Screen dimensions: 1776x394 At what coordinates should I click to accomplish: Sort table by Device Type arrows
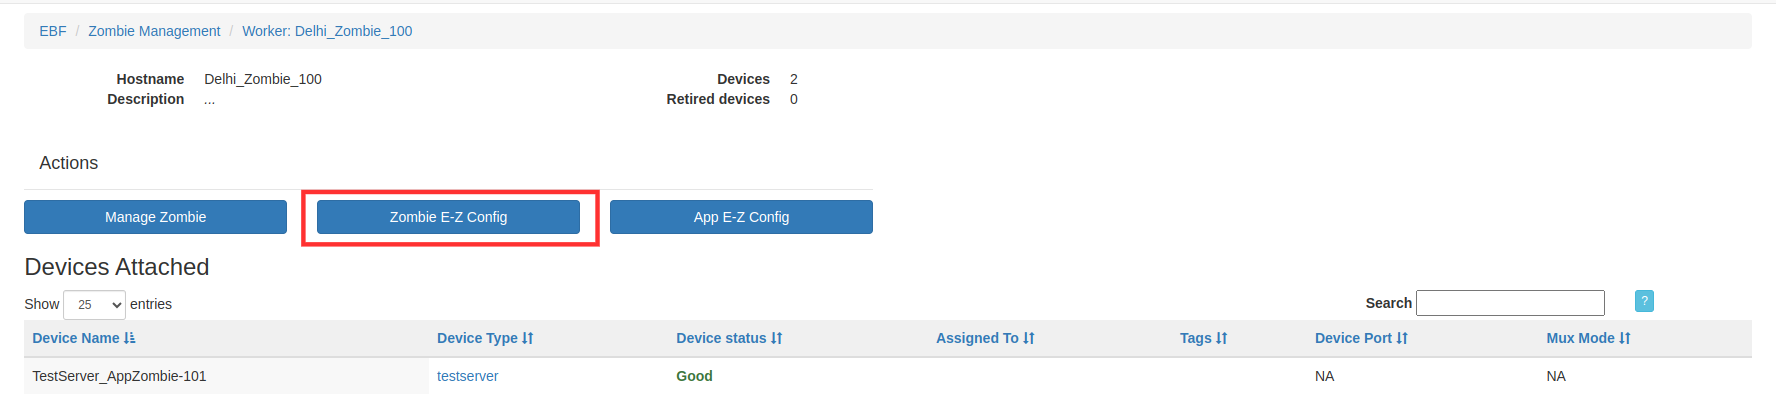[528, 338]
